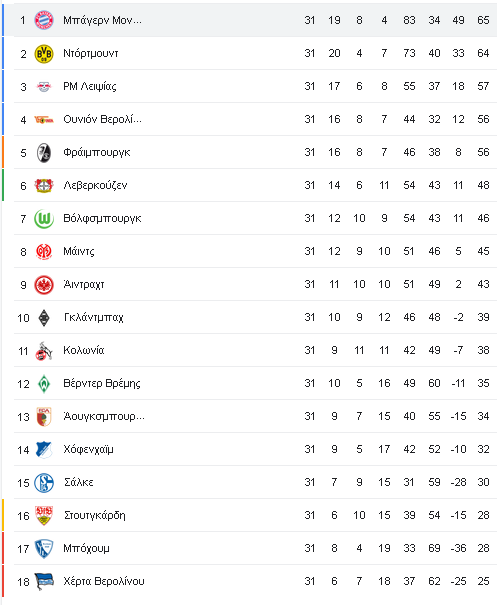Image resolution: width=497 pixels, height=605 pixels.
Task: Click the Eintracht eagle logo
Action: [44, 285]
